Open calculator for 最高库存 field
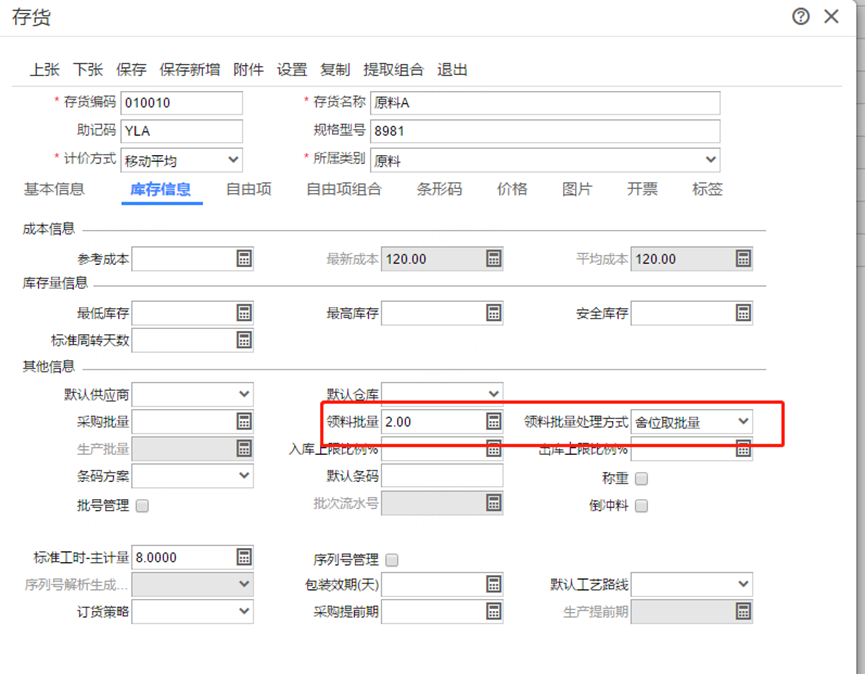The image size is (865, 674). (x=493, y=313)
